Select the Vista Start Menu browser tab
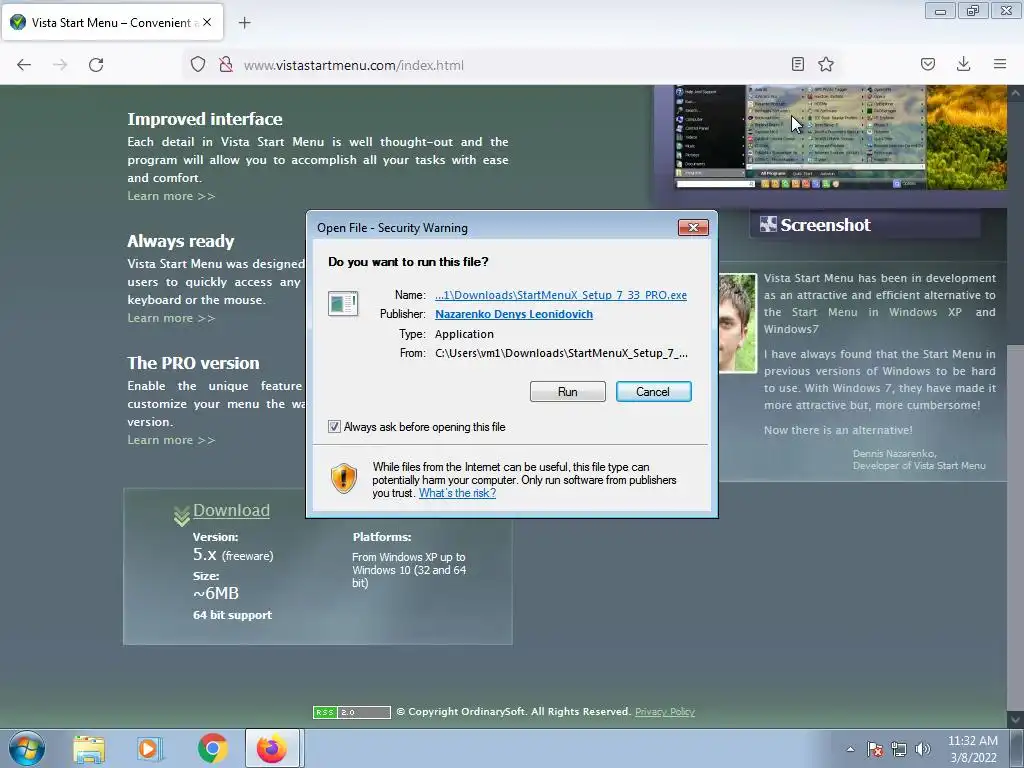This screenshot has height=768, width=1024. tap(112, 22)
